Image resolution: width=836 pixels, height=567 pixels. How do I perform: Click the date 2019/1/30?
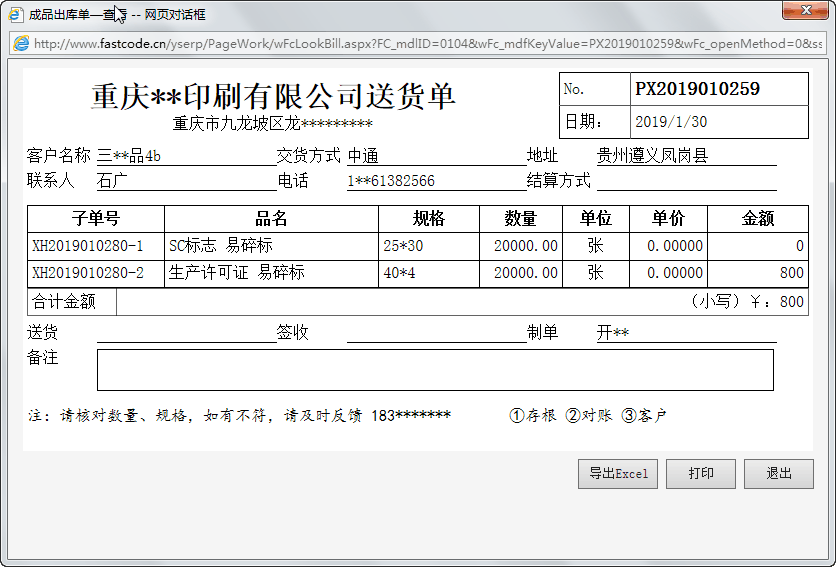click(671, 122)
